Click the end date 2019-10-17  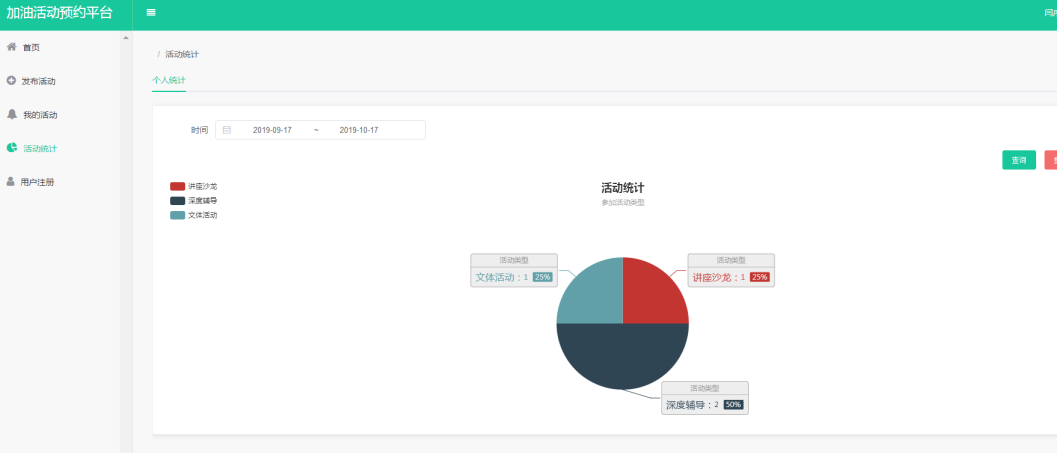click(359, 130)
